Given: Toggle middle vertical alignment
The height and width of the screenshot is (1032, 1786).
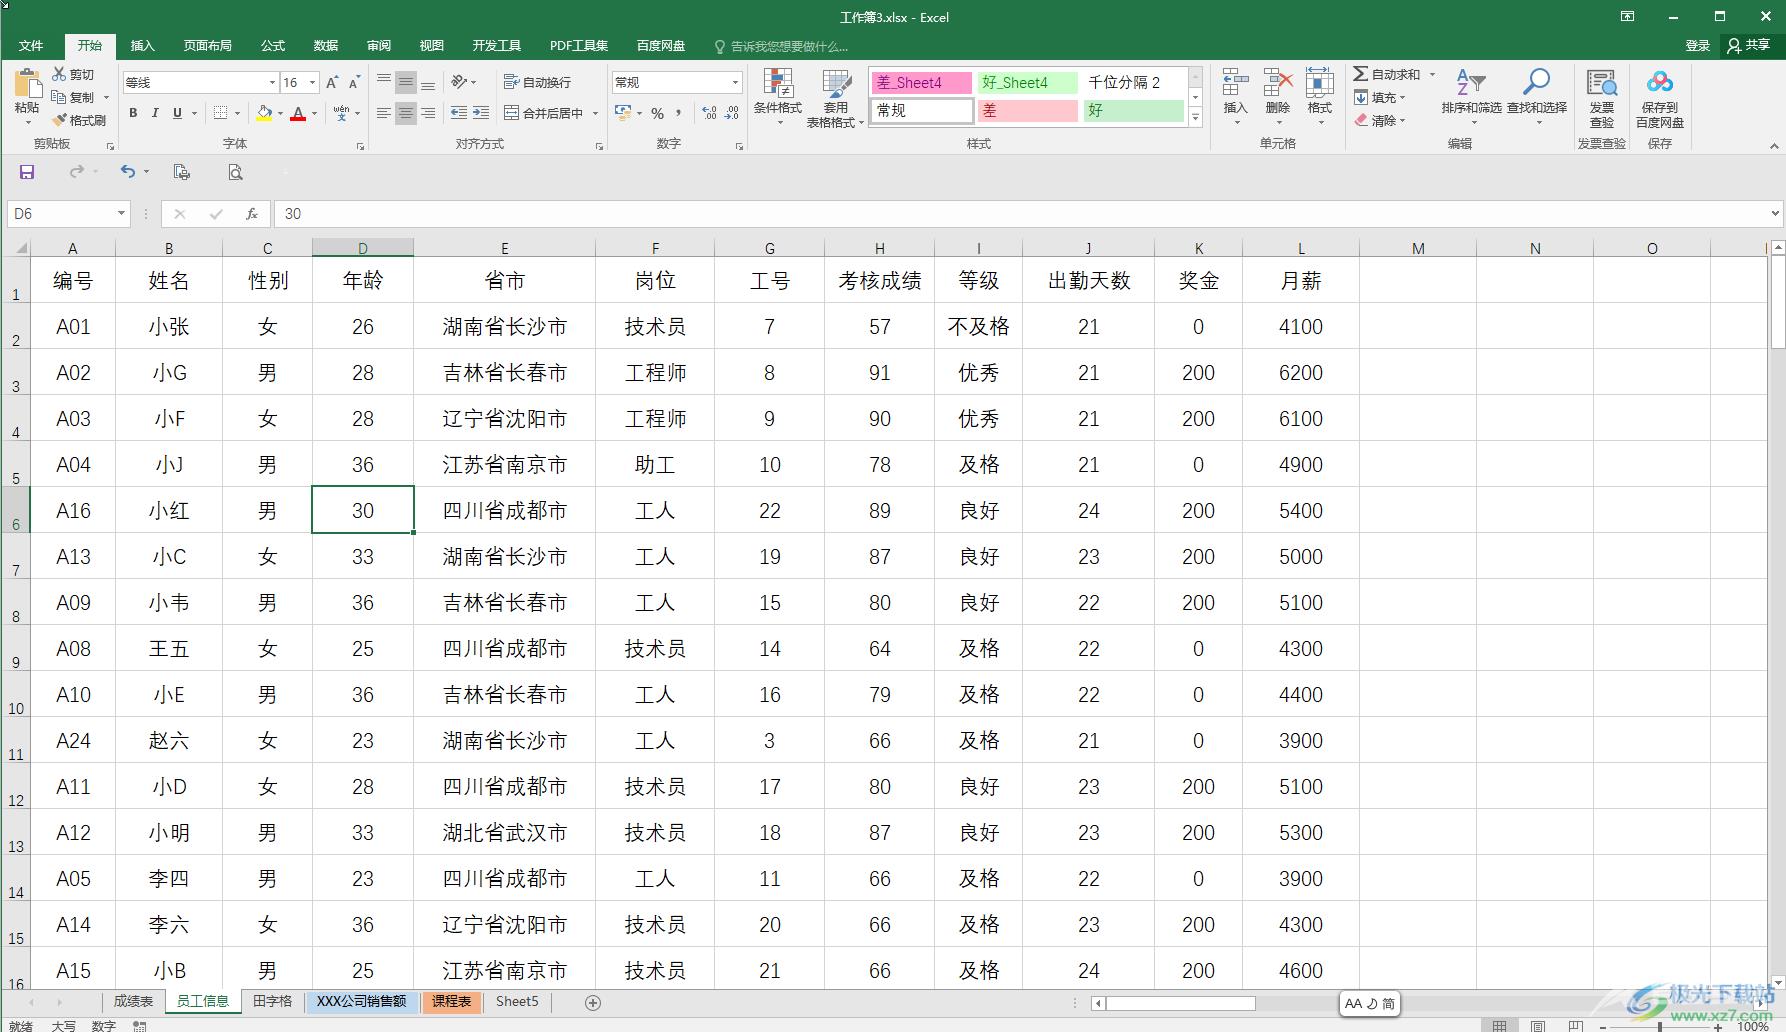Looking at the screenshot, I should pyautogui.click(x=405, y=82).
